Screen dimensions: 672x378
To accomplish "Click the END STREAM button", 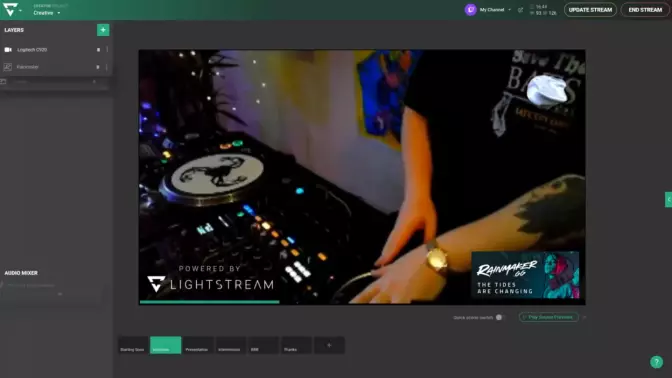I will point(645,10).
